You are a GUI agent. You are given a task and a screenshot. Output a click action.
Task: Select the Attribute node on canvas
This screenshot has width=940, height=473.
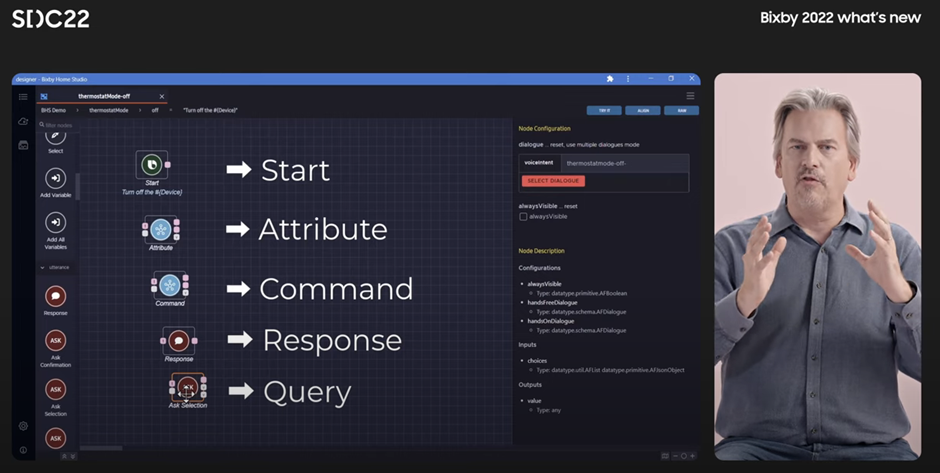pyautogui.click(x=161, y=230)
